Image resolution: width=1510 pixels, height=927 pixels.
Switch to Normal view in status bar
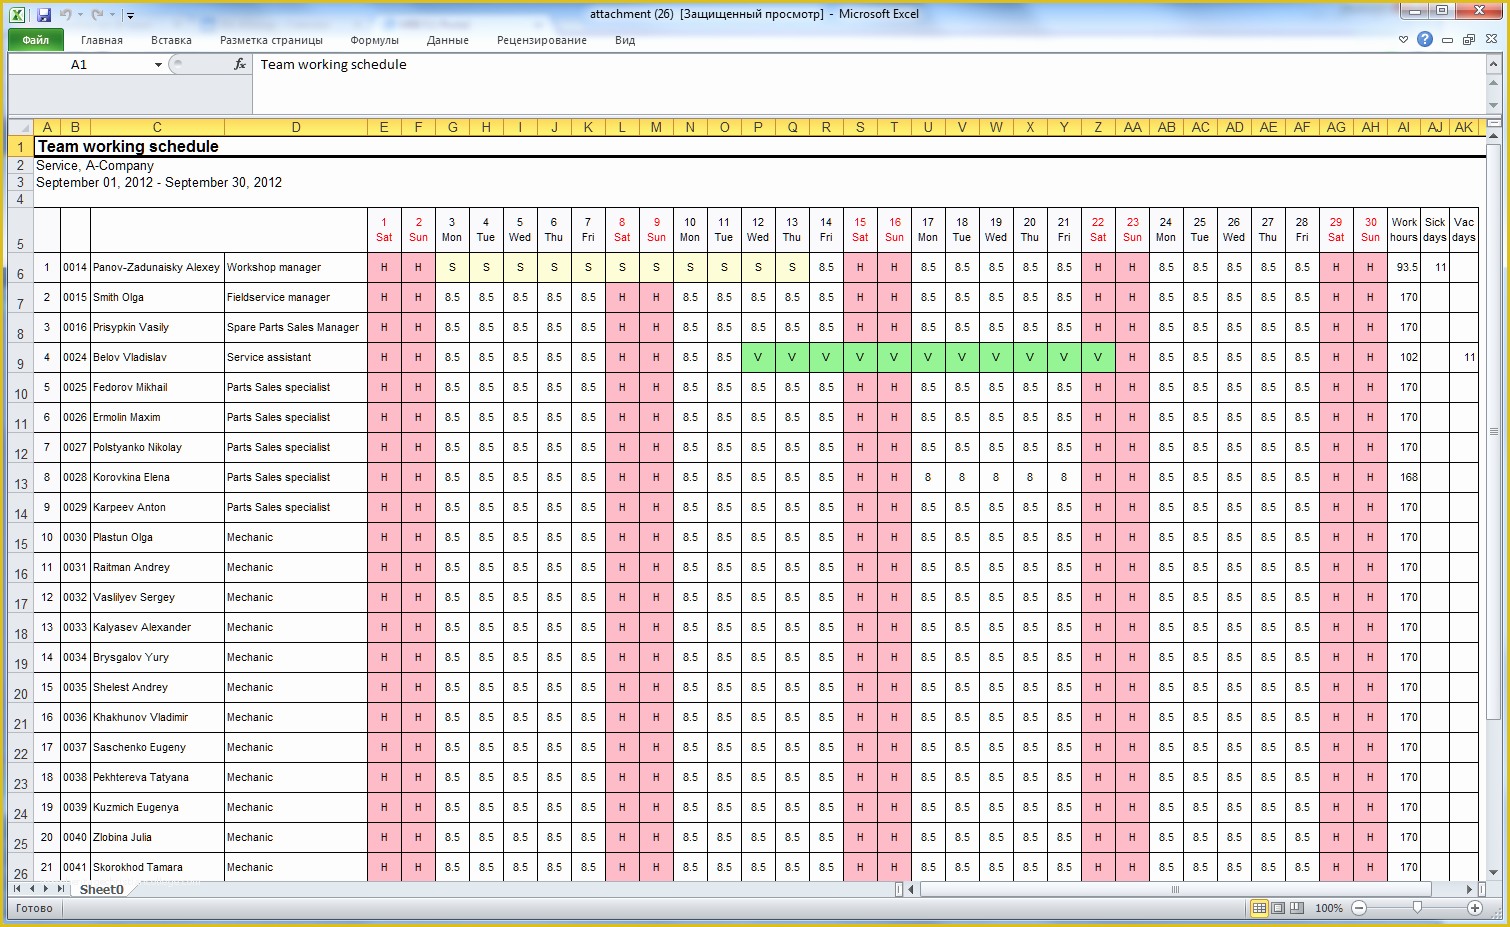(1259, 908)
